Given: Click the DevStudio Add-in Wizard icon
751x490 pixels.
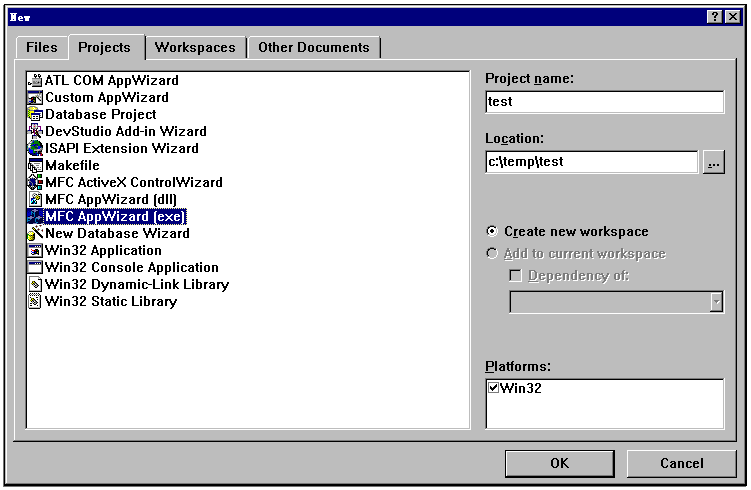Looking at the screenshot, I should click(x=35, y=132).
